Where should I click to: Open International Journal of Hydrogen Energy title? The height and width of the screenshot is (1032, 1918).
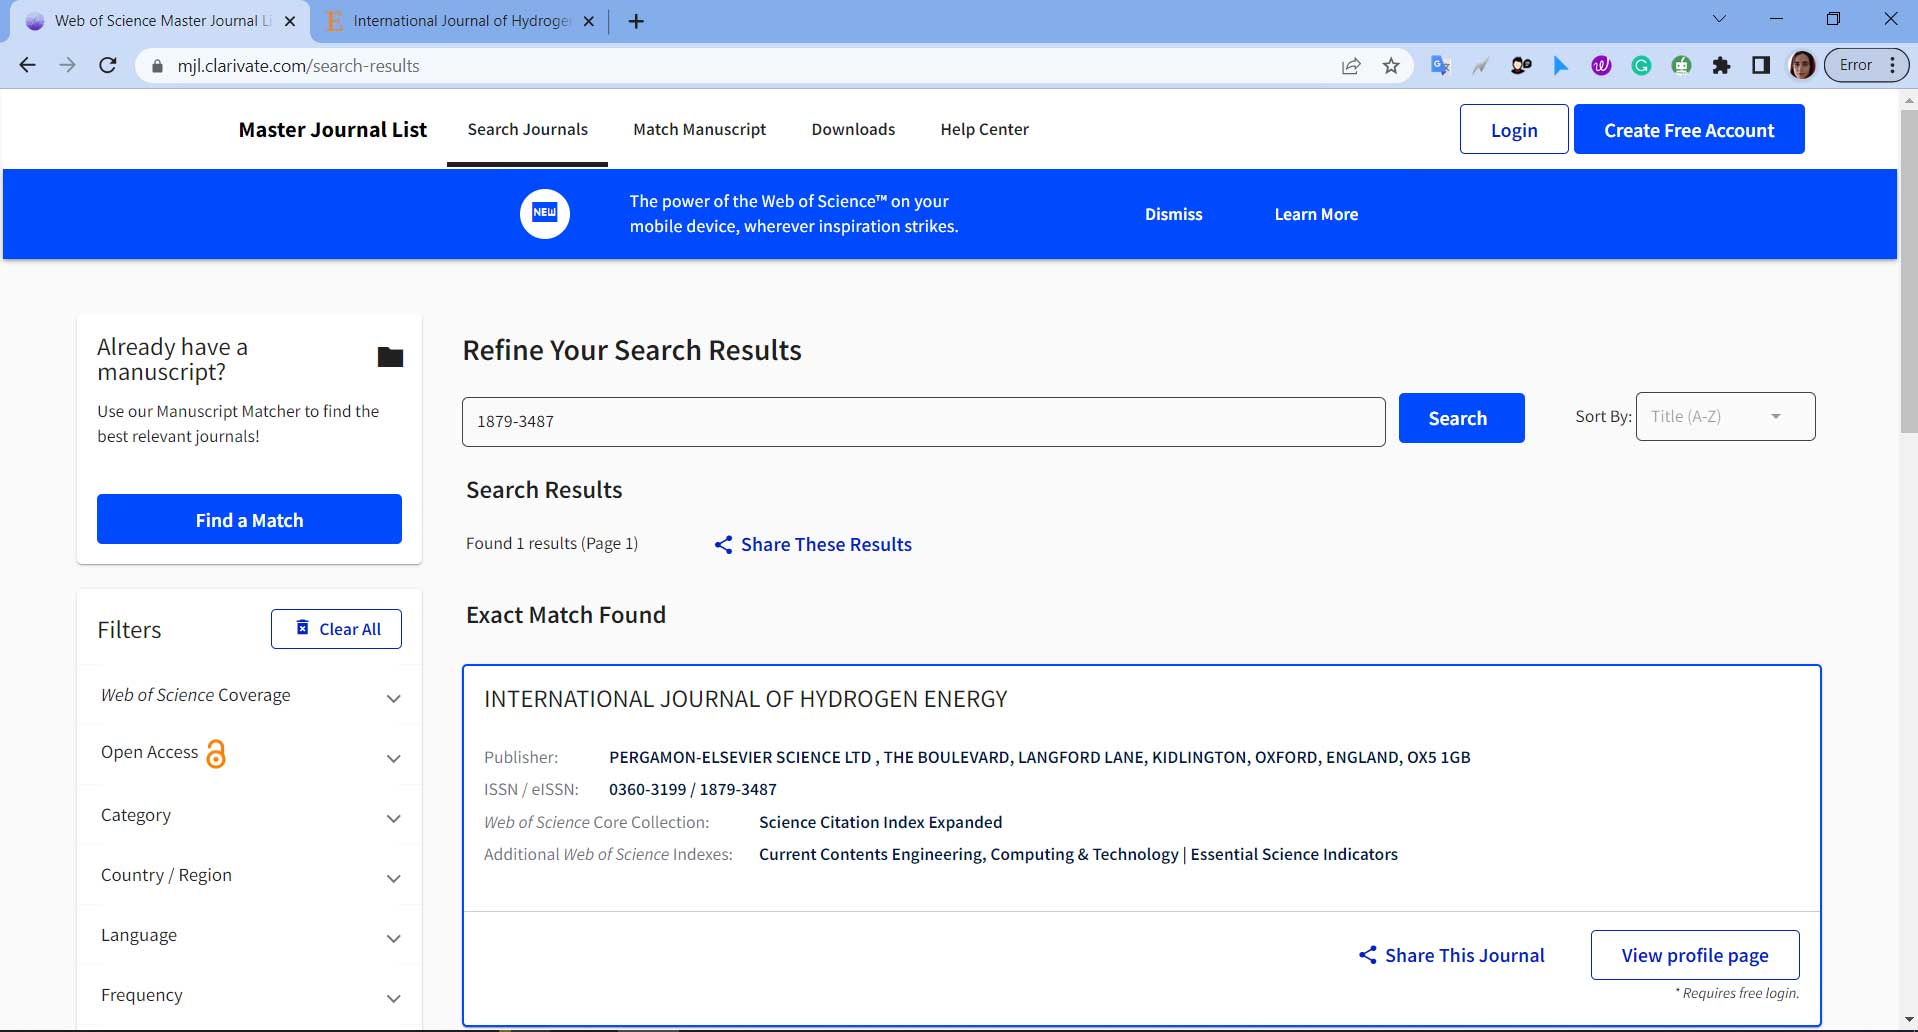(x=745, y=699)
